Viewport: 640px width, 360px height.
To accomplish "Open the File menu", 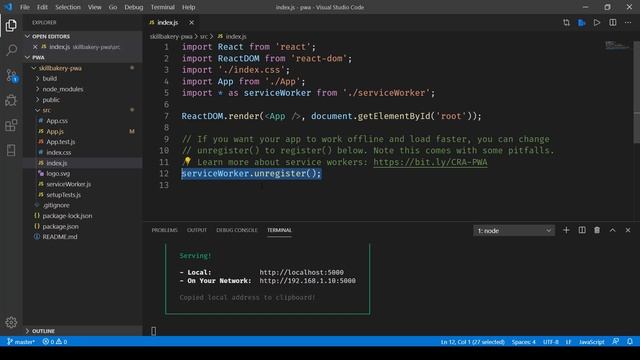I will click(x=25, y=7).
